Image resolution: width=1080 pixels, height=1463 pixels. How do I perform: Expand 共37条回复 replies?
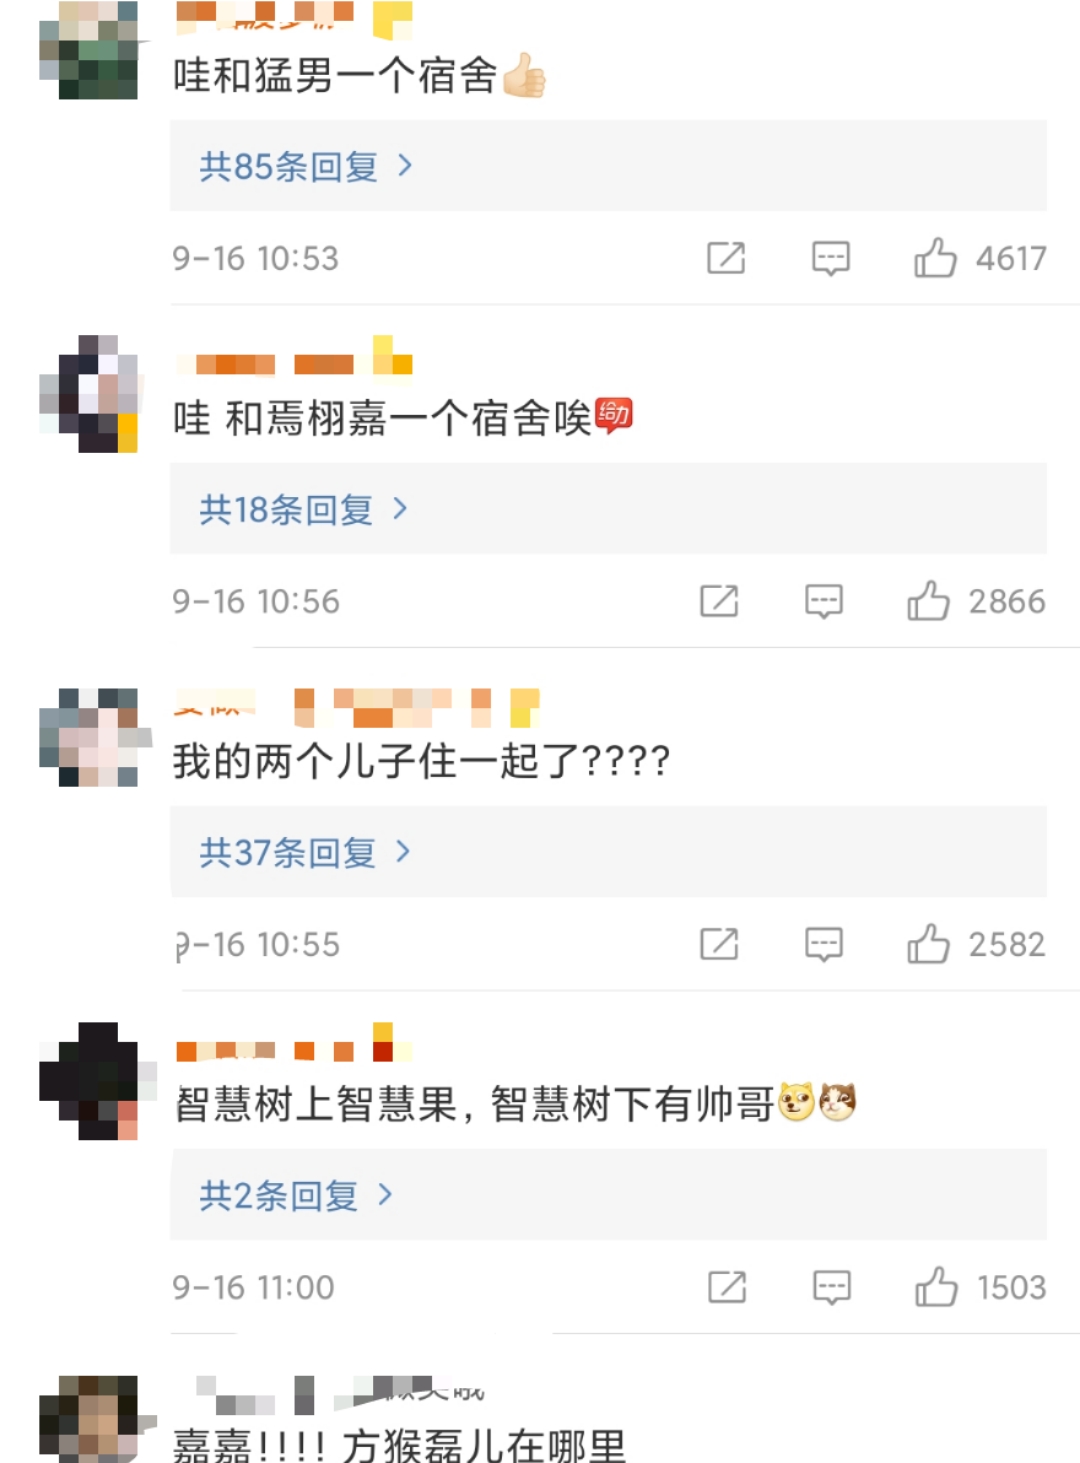[x=305, y=852]
